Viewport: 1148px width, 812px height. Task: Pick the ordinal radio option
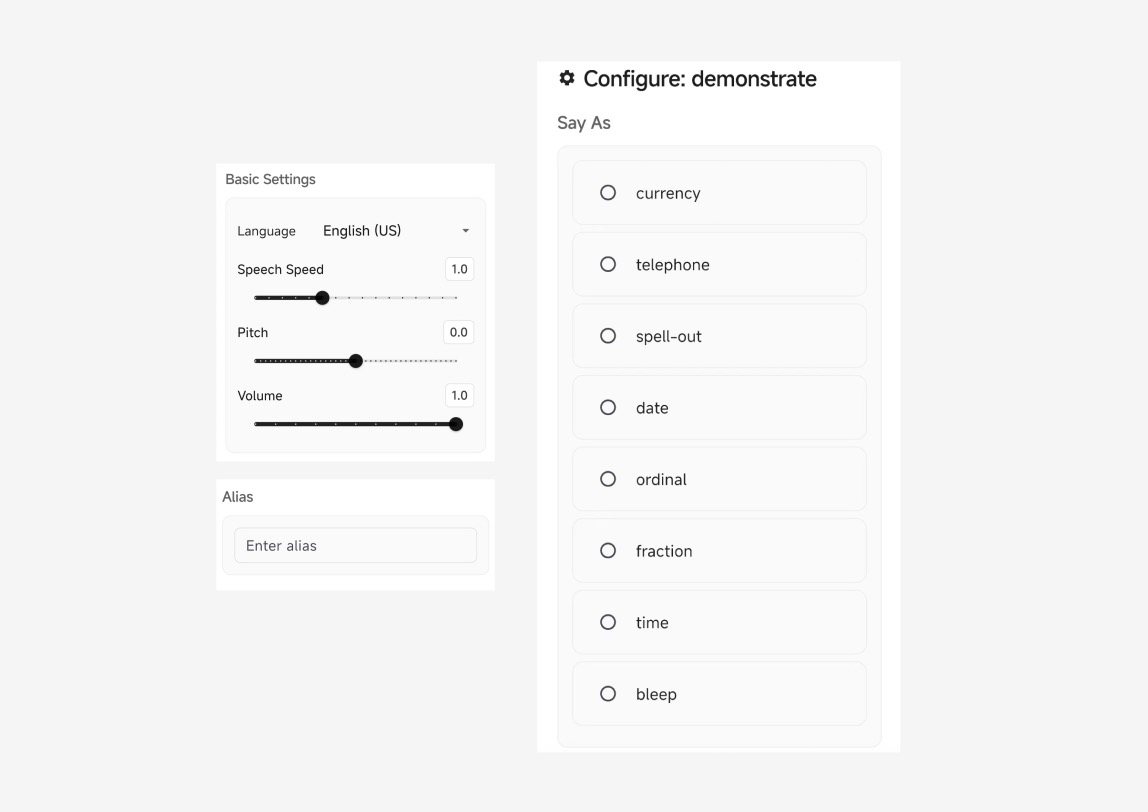click(608, 479)
